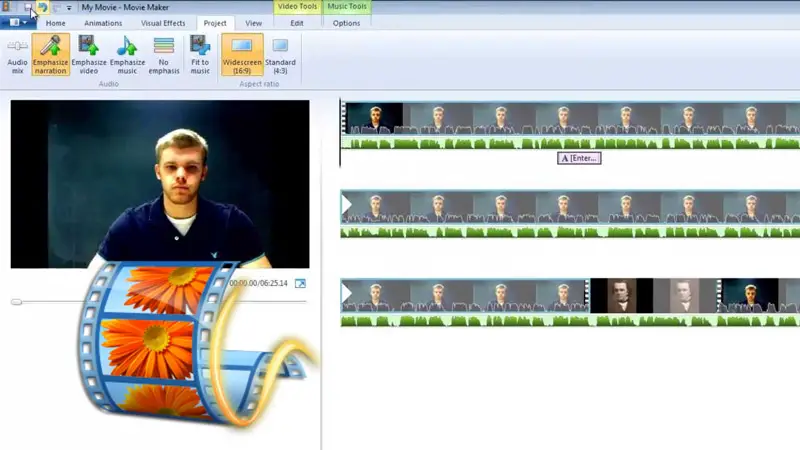
Task: Set aspect ratio to Standard (4:3)
Action: pyautogui.click(x=280, y=55)
